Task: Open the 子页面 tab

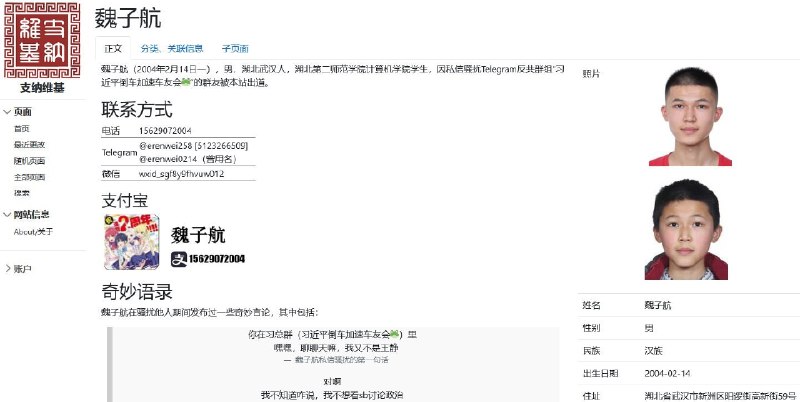Action: [x=235, y=48]
